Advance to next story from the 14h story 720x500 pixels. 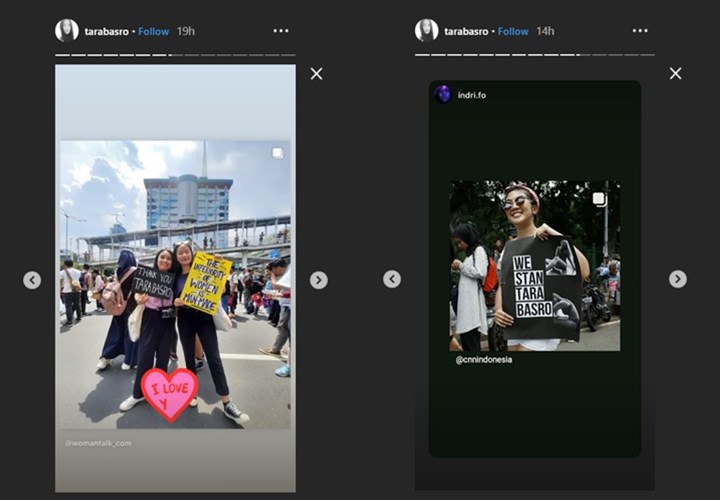tap(678, 279)
